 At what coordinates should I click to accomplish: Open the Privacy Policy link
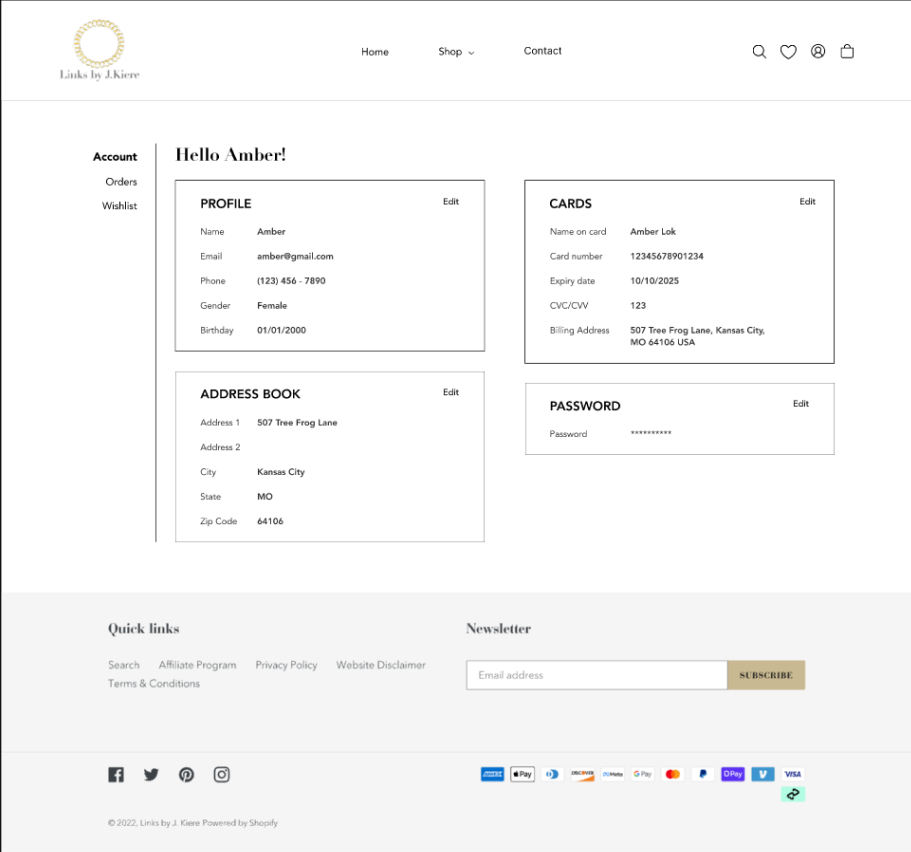(x=286, y=665)
